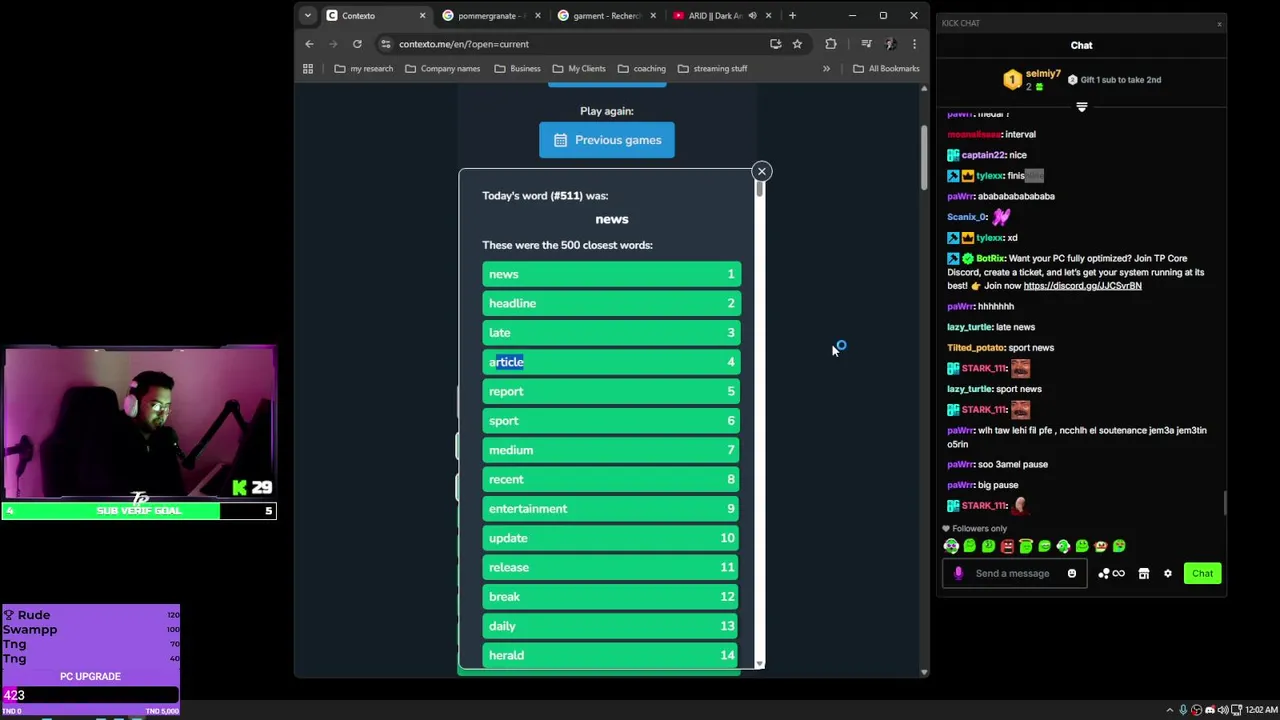The width and height of the screenshot is (1280, 720).
Task: Open chat settings gear icon
Action: click(x=1167, y=574)
